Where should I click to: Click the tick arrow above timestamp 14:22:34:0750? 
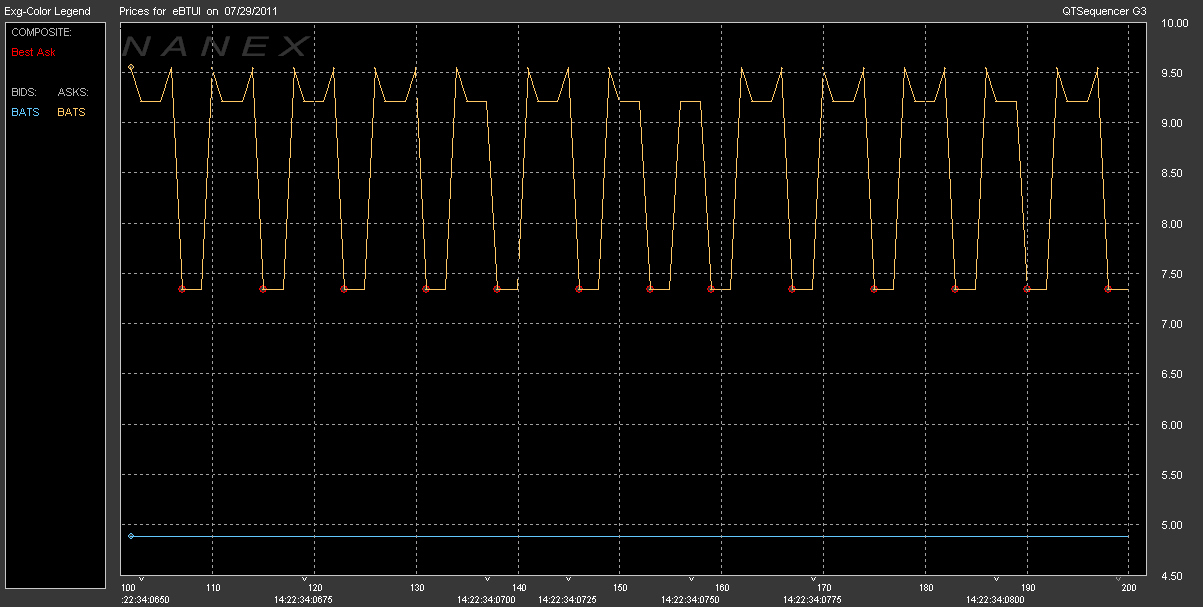tap(691, 578)
